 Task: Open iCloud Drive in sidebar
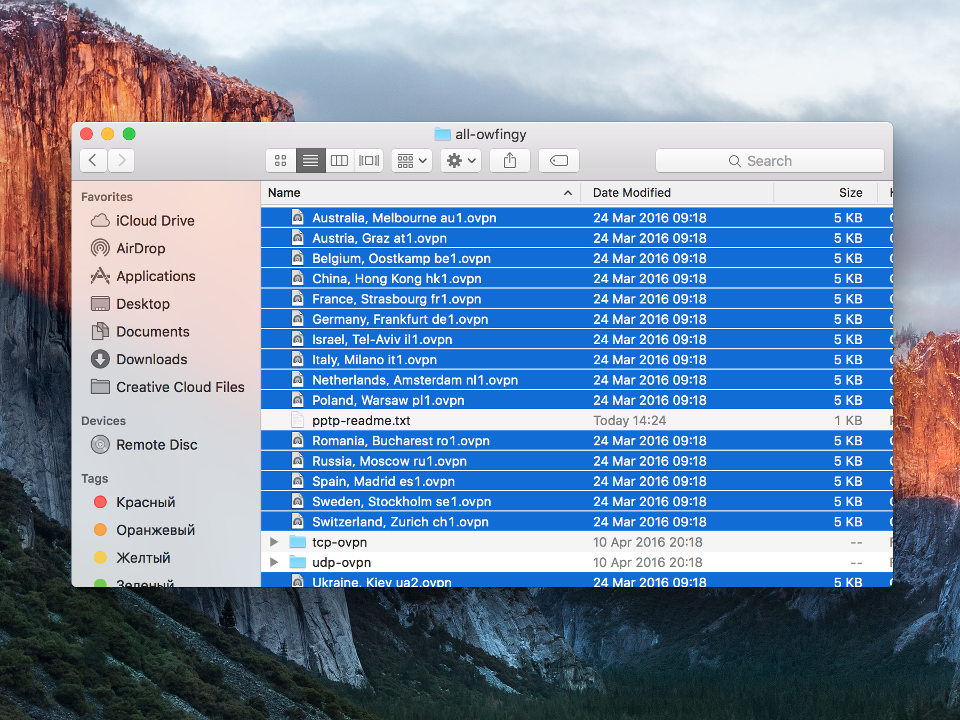[143, 220]
